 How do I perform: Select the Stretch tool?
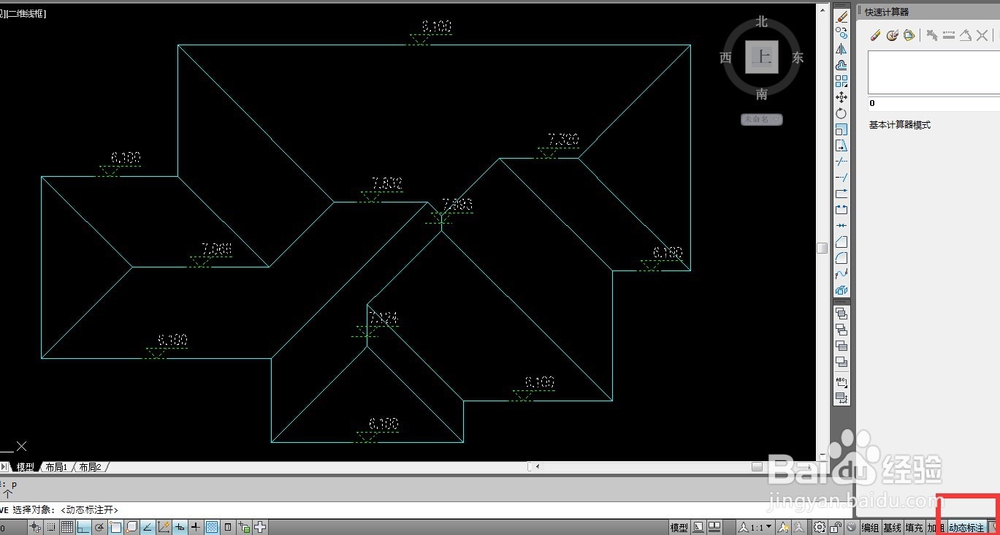click(841, 146)
